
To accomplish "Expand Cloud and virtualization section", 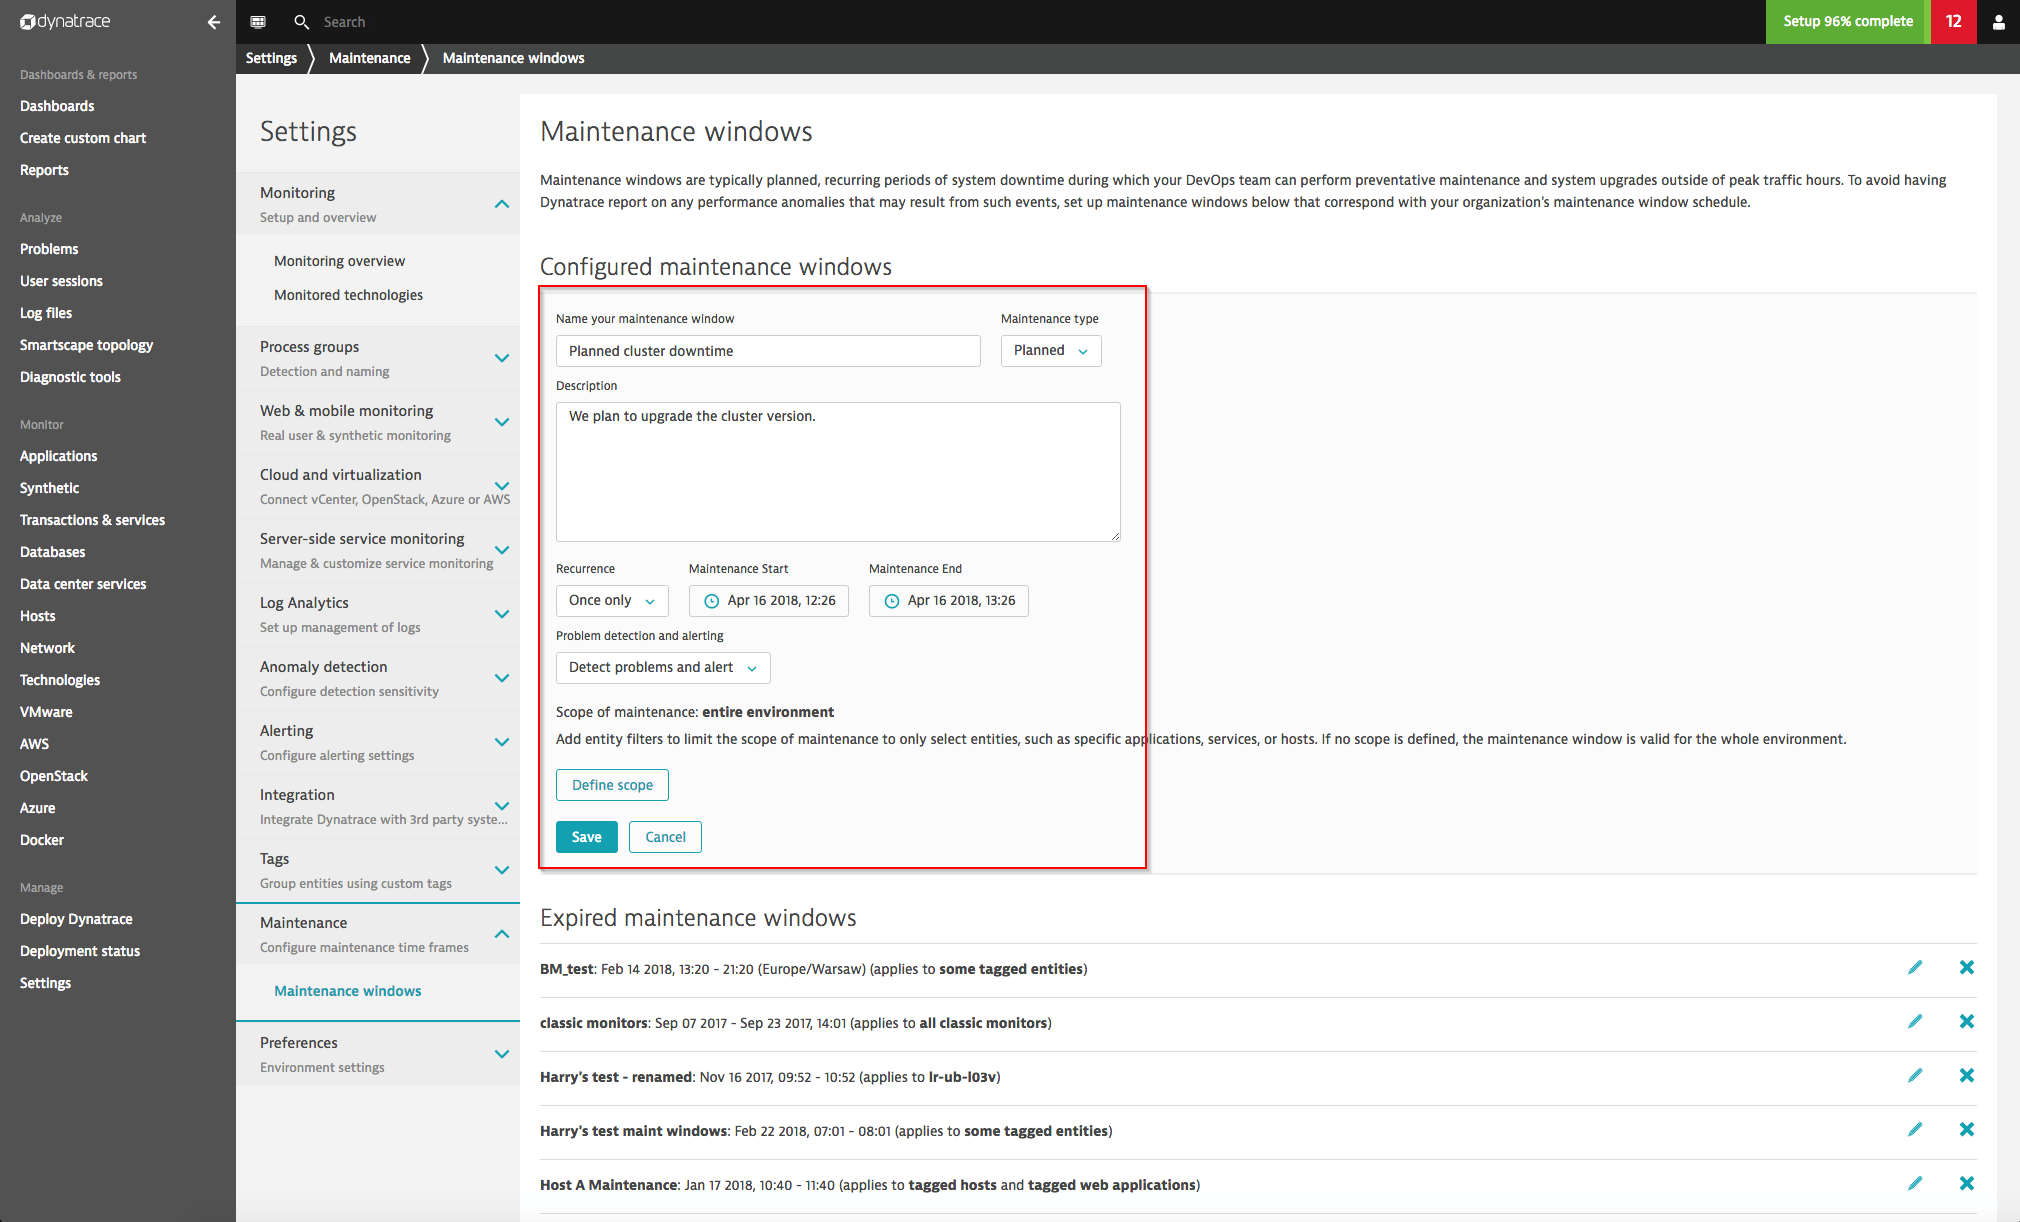I will click(x=502, y=486).
